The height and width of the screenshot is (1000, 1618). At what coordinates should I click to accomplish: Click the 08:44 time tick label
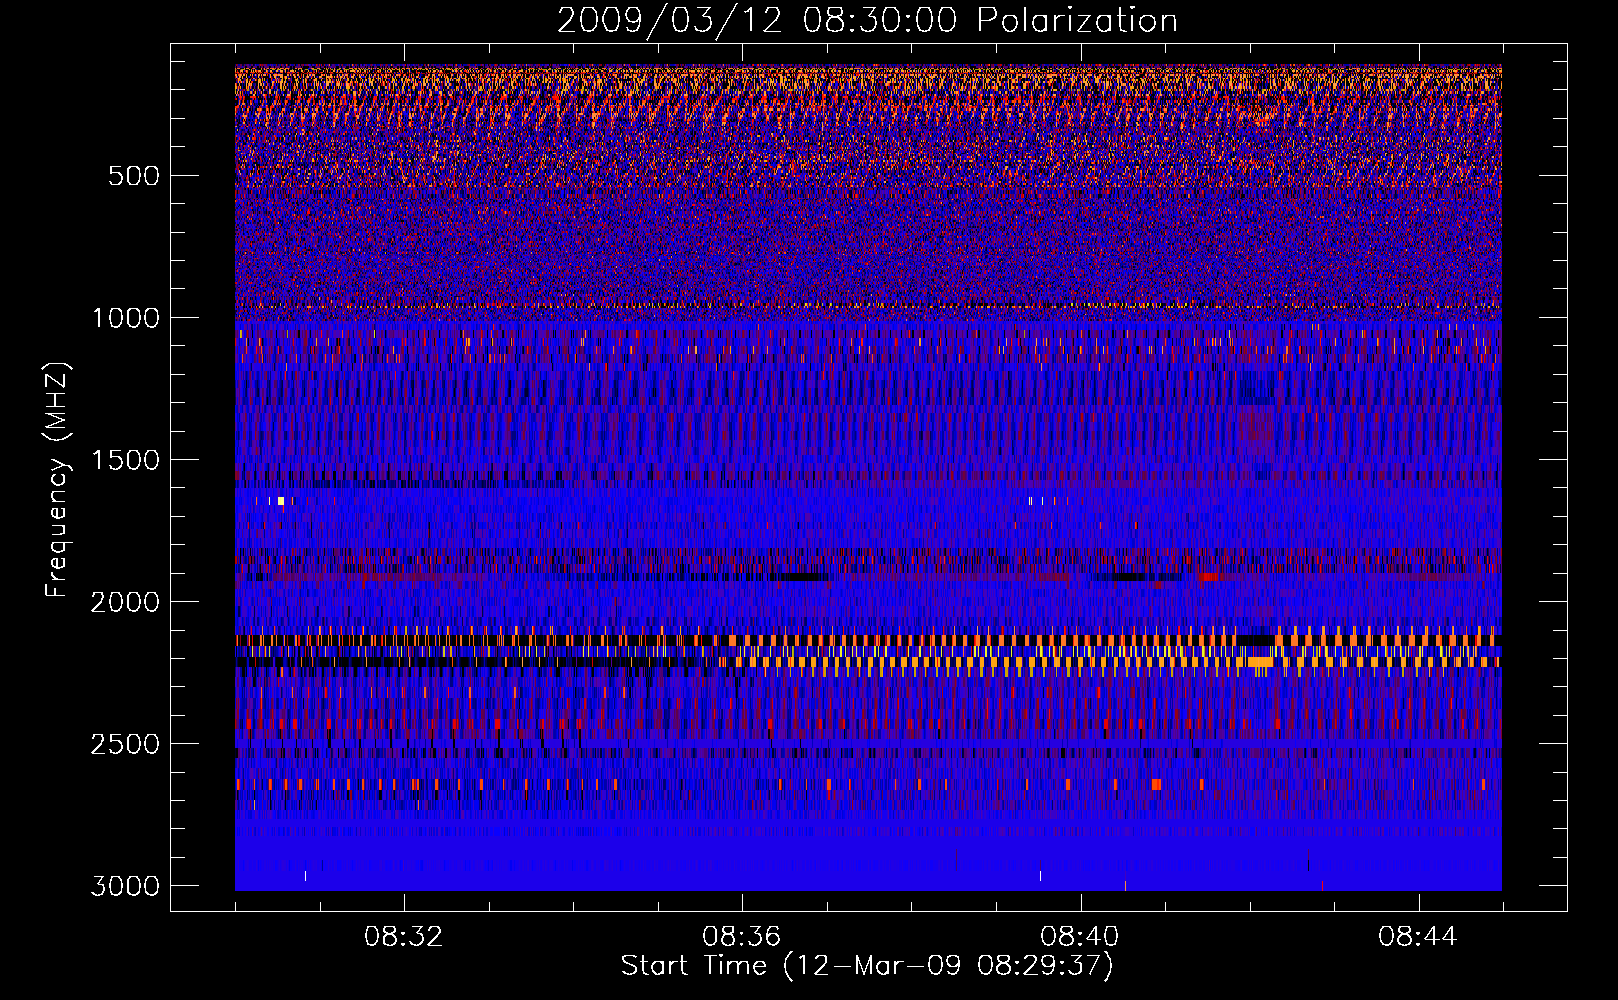[x=1418, y=937]
